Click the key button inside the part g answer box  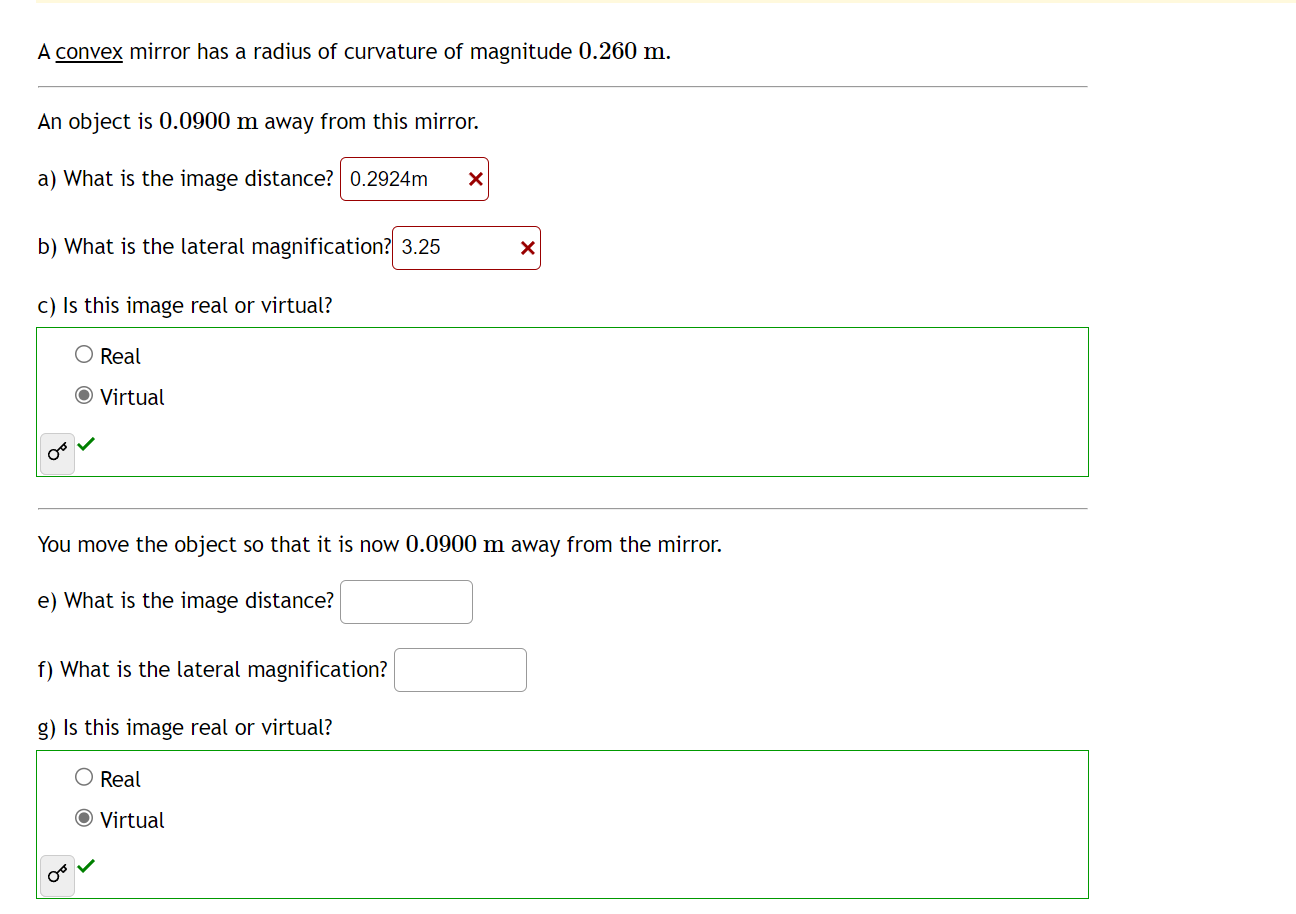tap(56, 875)
